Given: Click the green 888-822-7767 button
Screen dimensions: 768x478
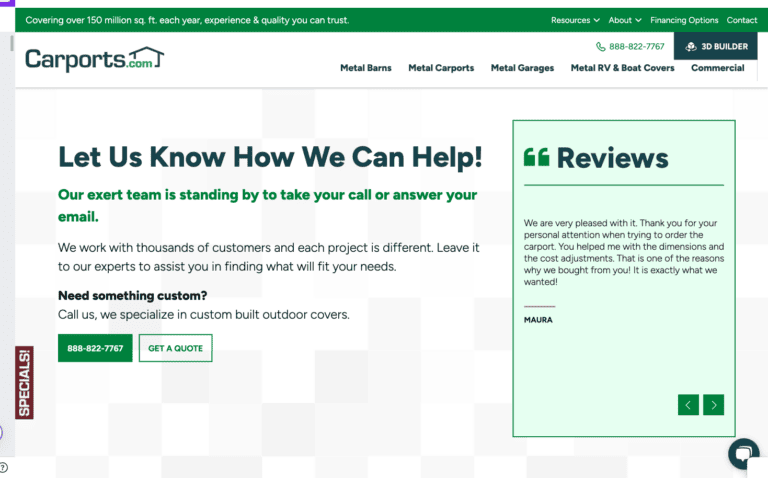Looking at the screenshot, I should [95, 348].
